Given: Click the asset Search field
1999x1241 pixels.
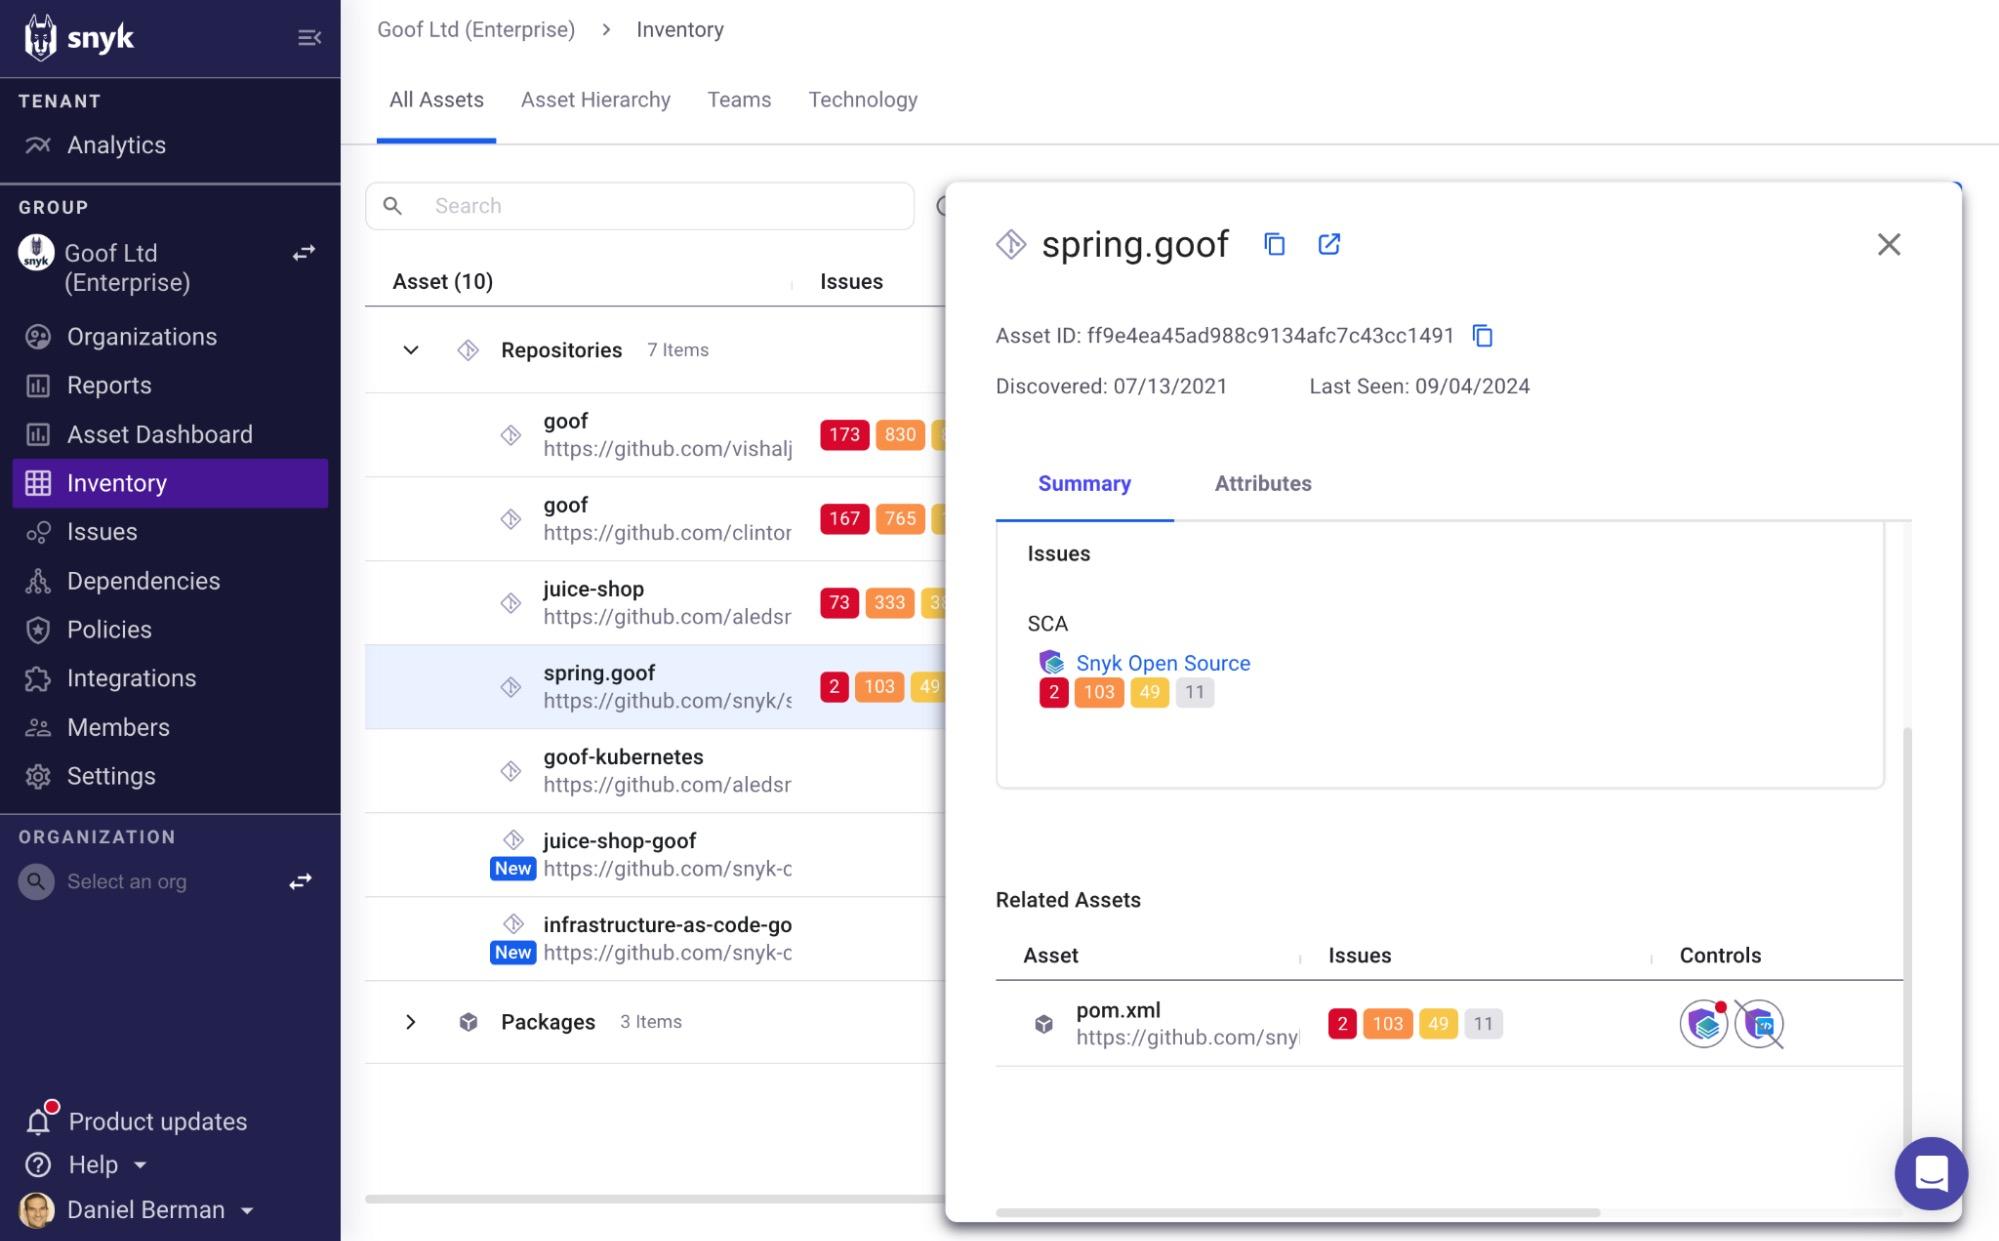Looking at the screenshot, I should coord(640,206).
